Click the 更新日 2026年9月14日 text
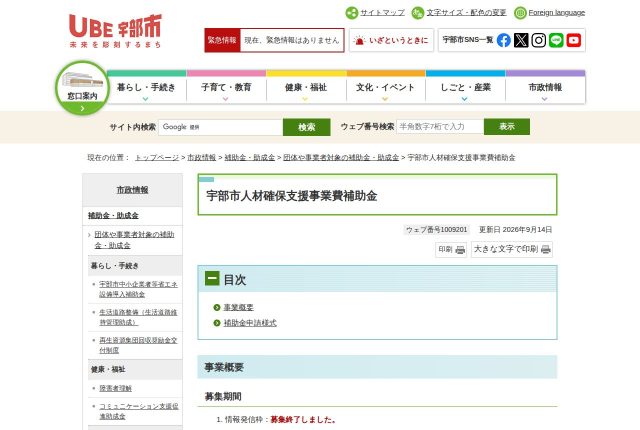This screenshot has height=430, width=640. pos(516,230)
